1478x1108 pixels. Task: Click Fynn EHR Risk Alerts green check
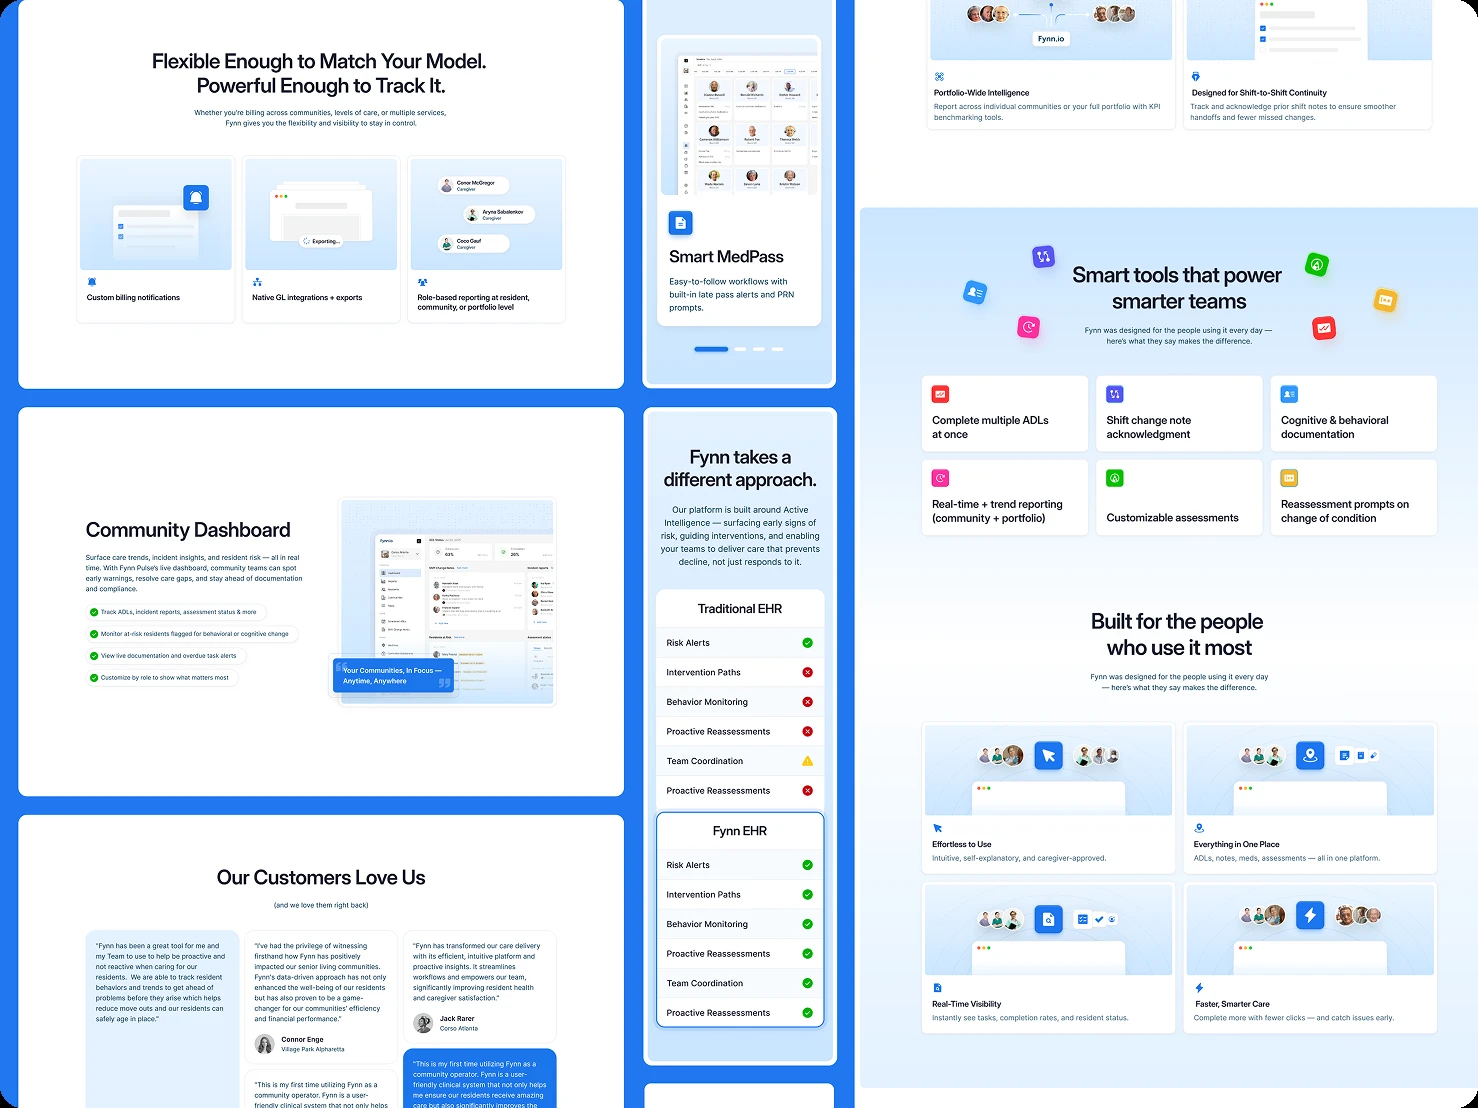(x=807, y=865)
